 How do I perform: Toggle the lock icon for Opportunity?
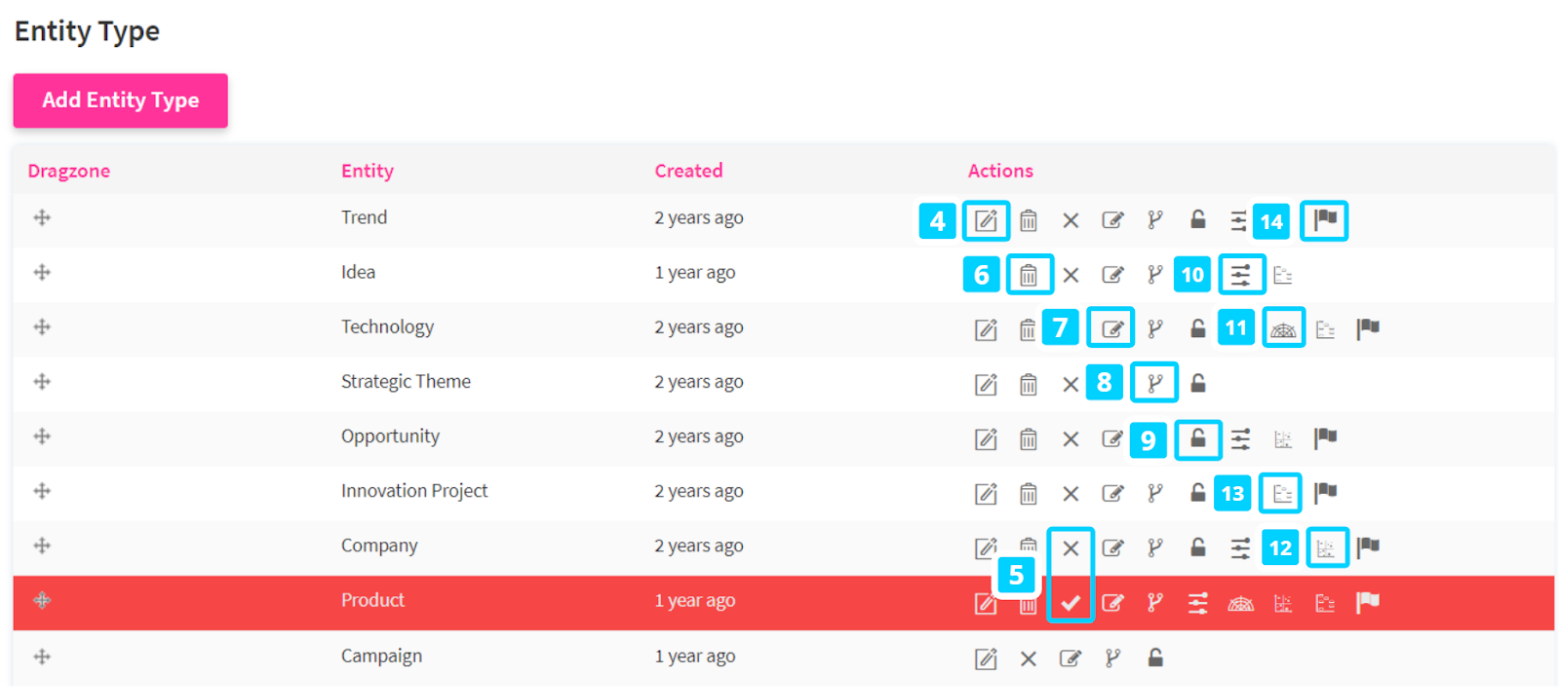(1198, 438)
